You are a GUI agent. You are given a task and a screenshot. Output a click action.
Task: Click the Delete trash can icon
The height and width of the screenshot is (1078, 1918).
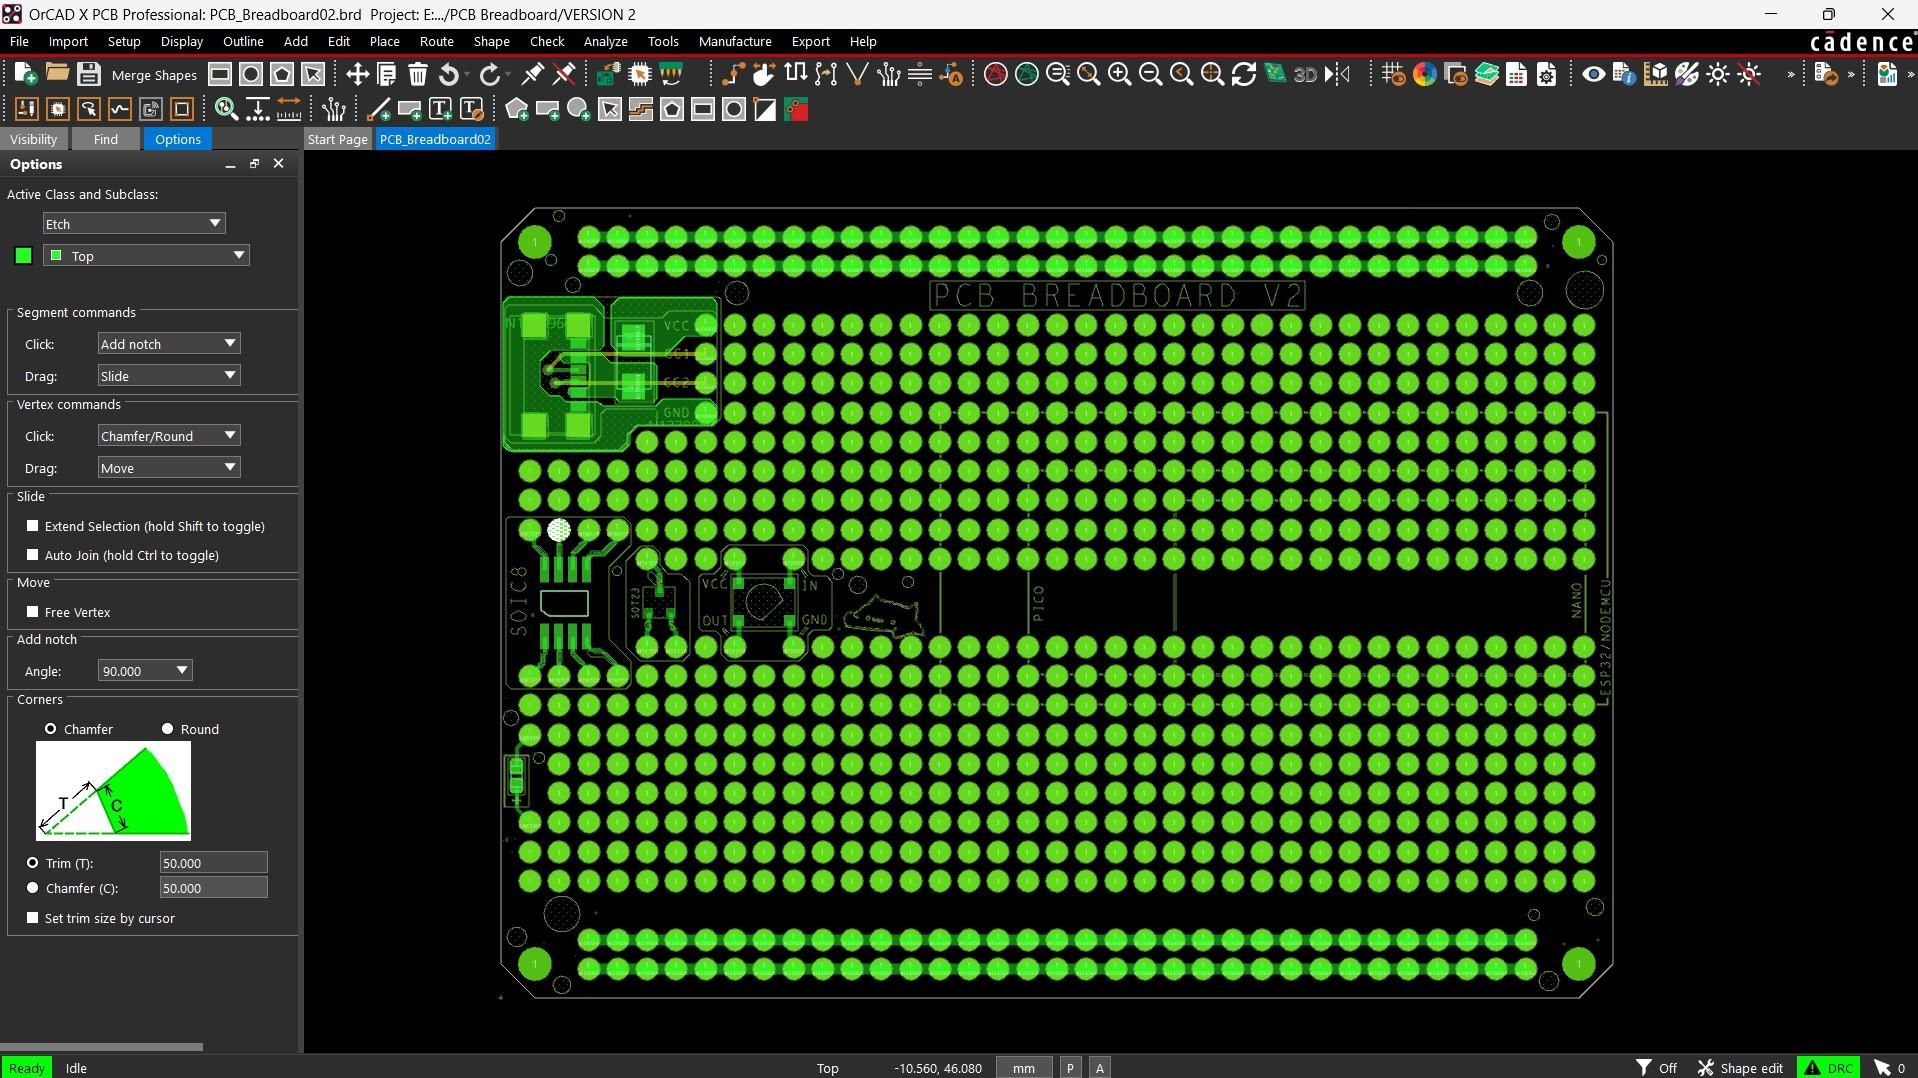coord(418,74)
